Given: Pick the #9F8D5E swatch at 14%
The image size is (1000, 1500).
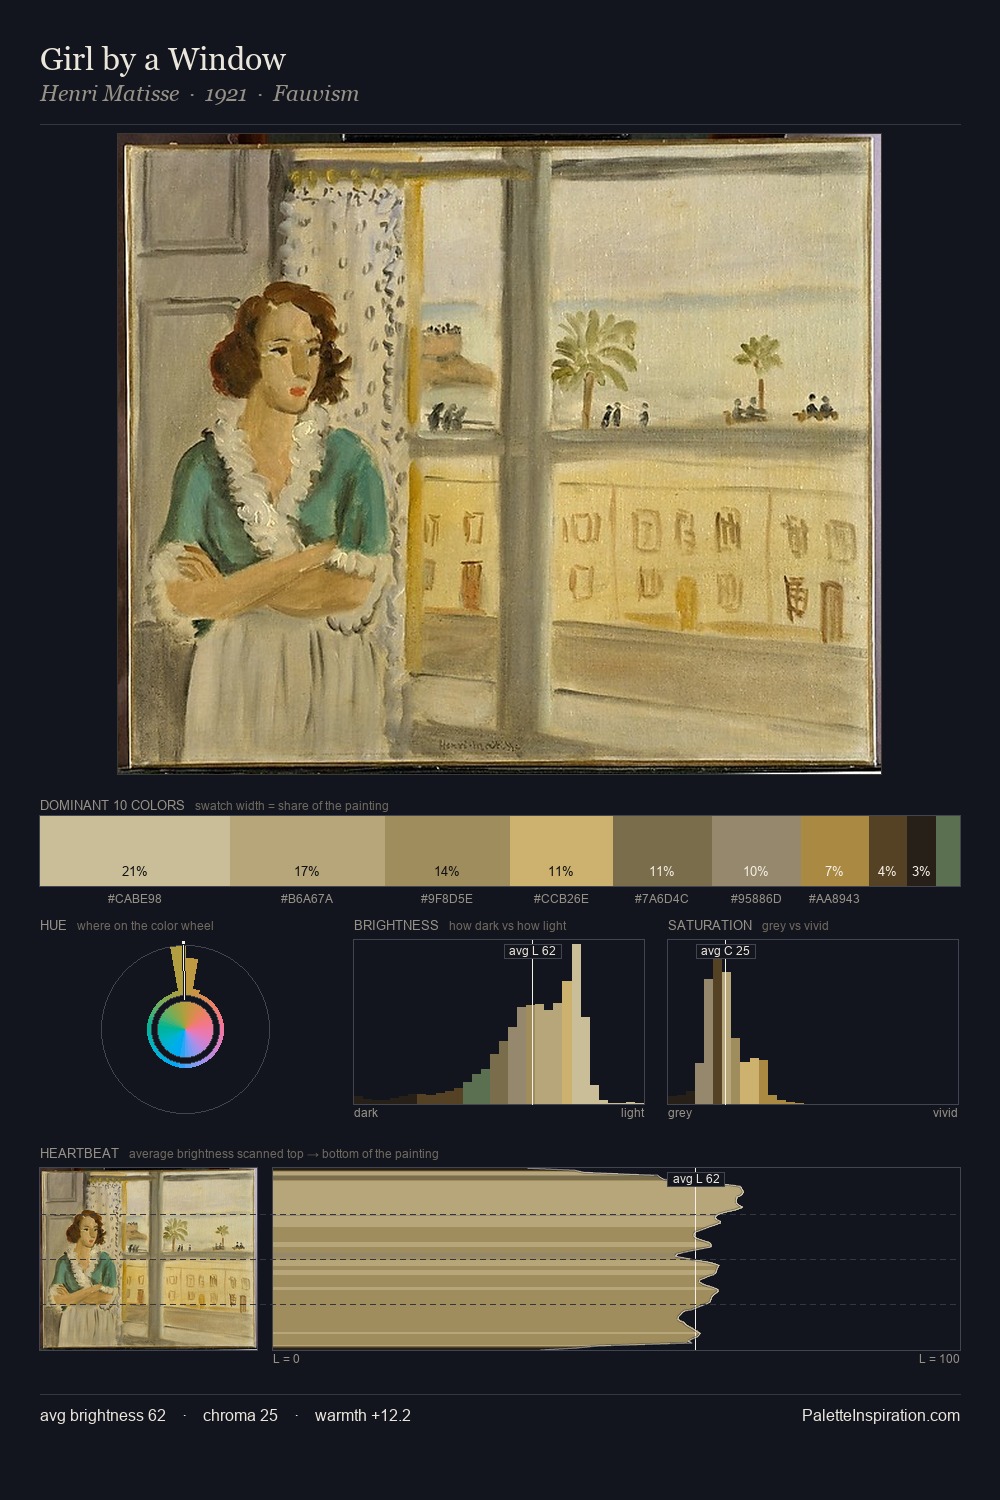Looking at the screenshot, I should pyautogui.click(x=447, y=851).
